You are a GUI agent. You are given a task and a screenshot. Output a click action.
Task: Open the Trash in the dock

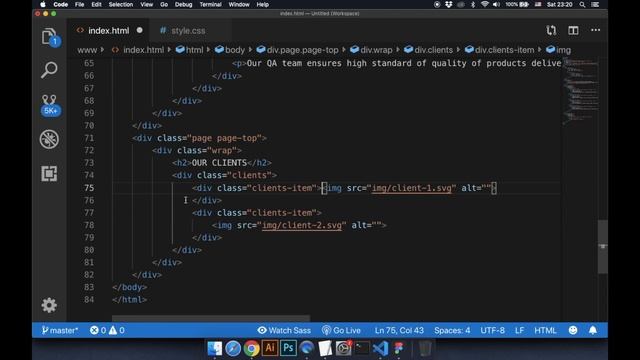click(x=425, y=348)
